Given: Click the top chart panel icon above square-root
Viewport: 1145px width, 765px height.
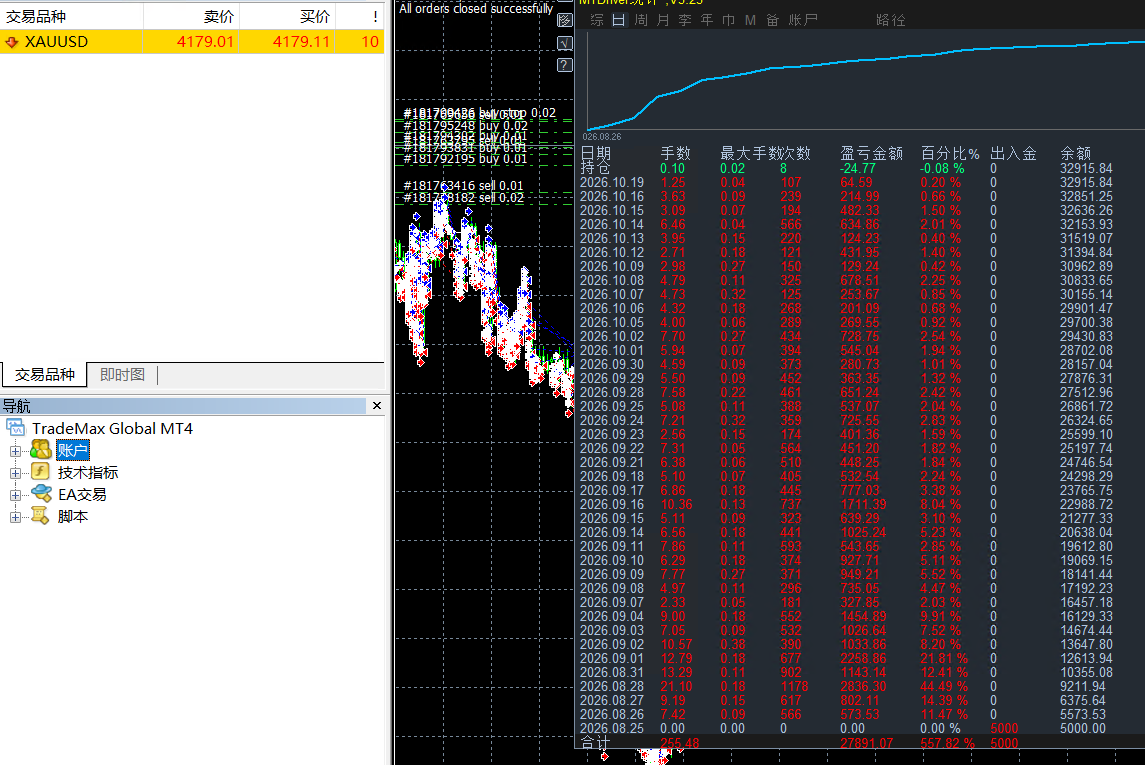Looking at the screenshot, I should (x=564, y=20).
